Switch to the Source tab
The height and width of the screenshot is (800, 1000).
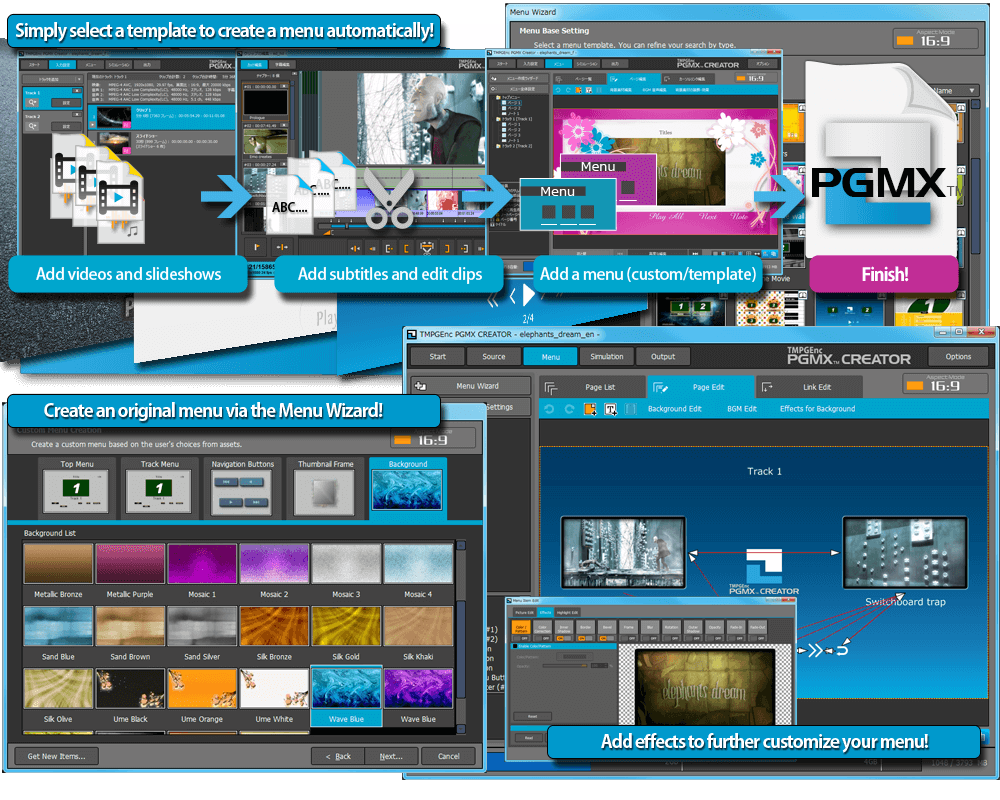(x=494, y=357)
